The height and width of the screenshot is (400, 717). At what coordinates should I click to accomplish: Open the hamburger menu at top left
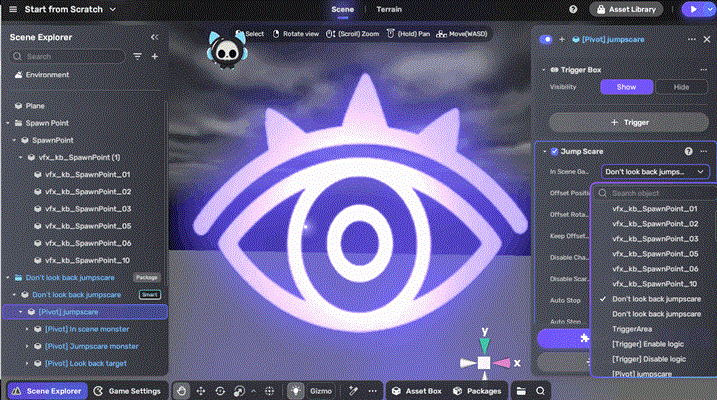click(x=13, y=9)
